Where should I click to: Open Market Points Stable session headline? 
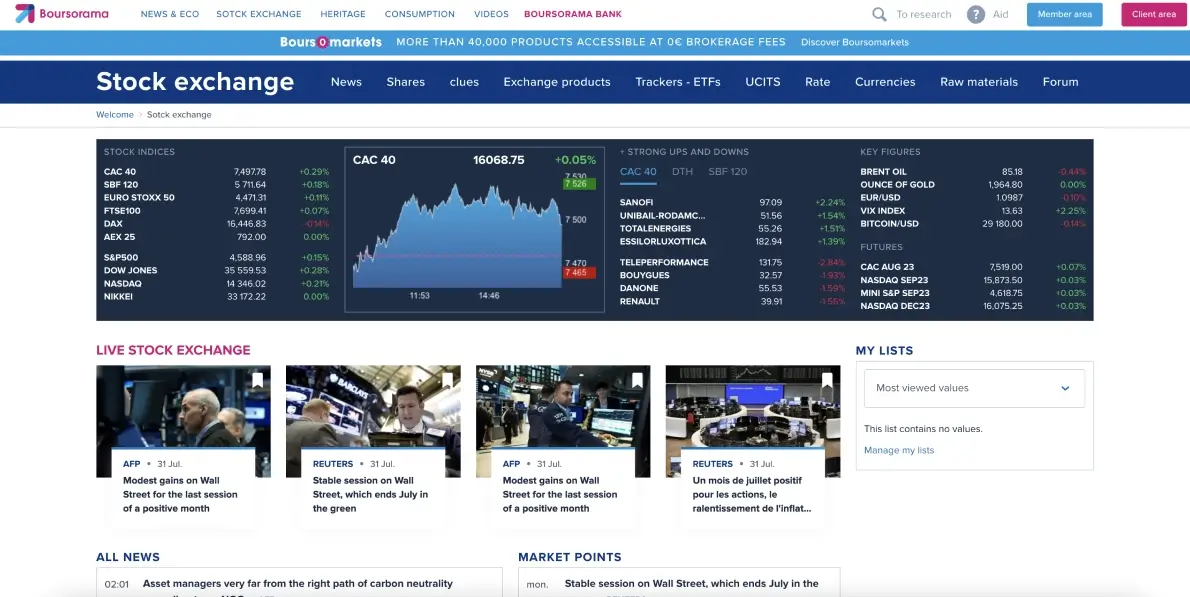point(691,584)
